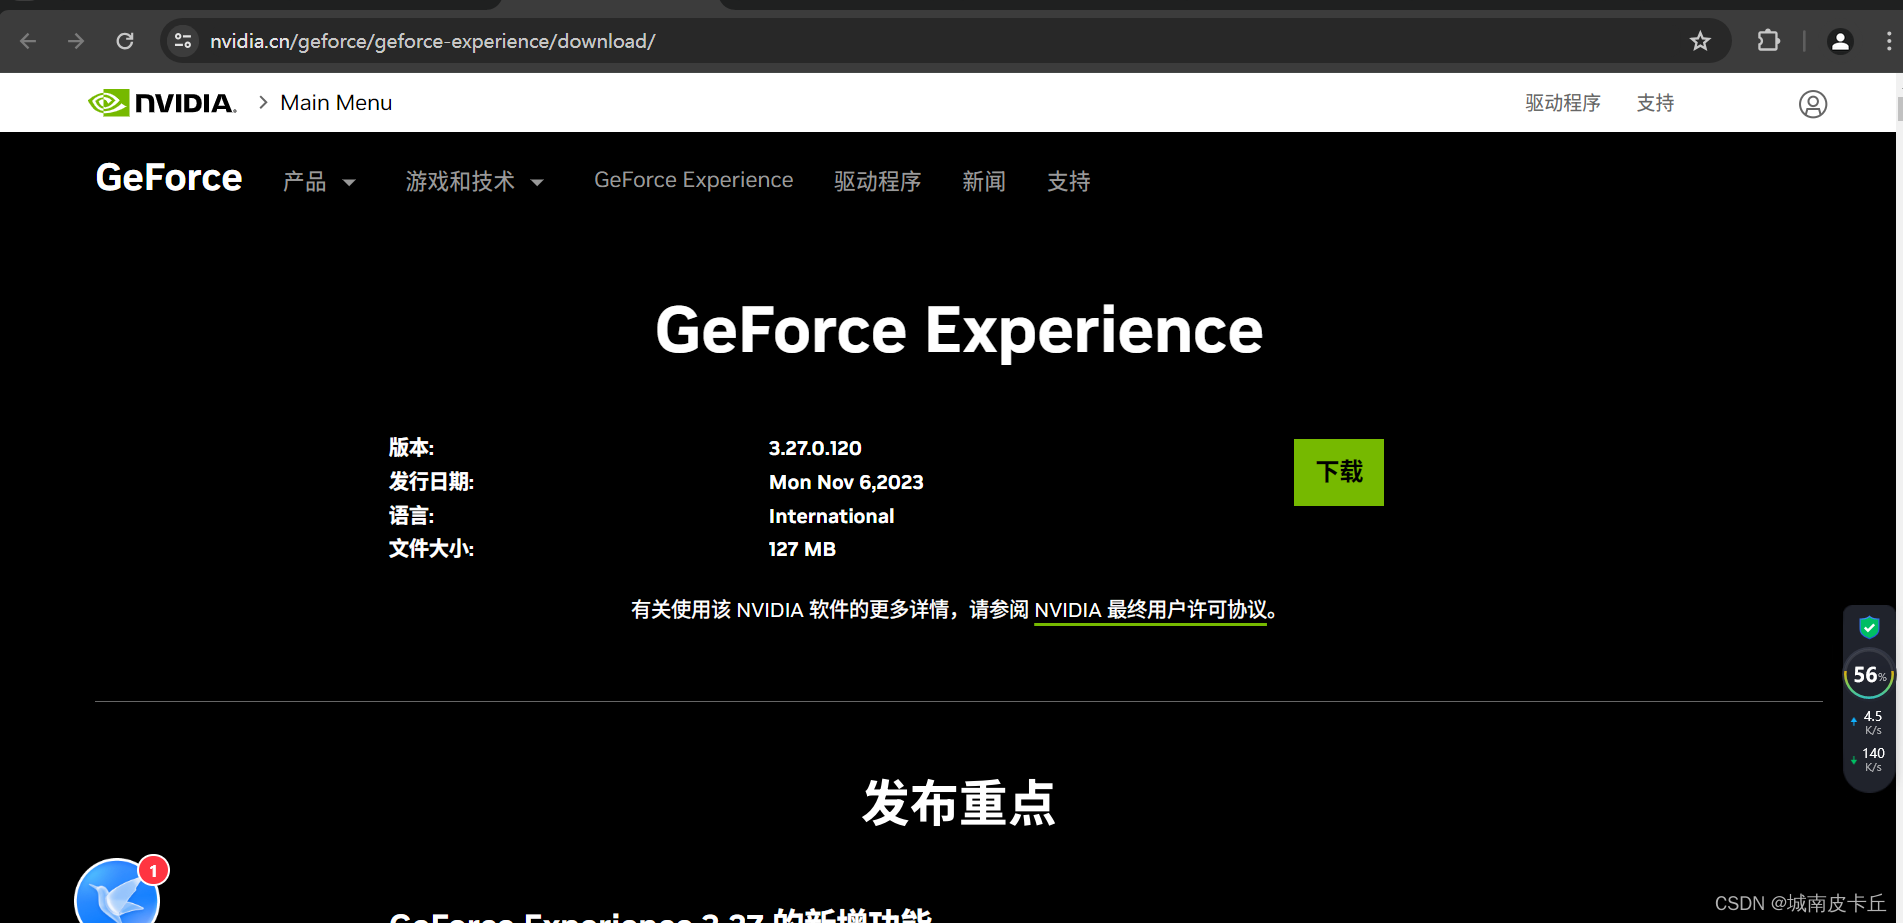Screen dimensions: 1903x923
Task: Reload the page
Action: (x=125, y=41)
